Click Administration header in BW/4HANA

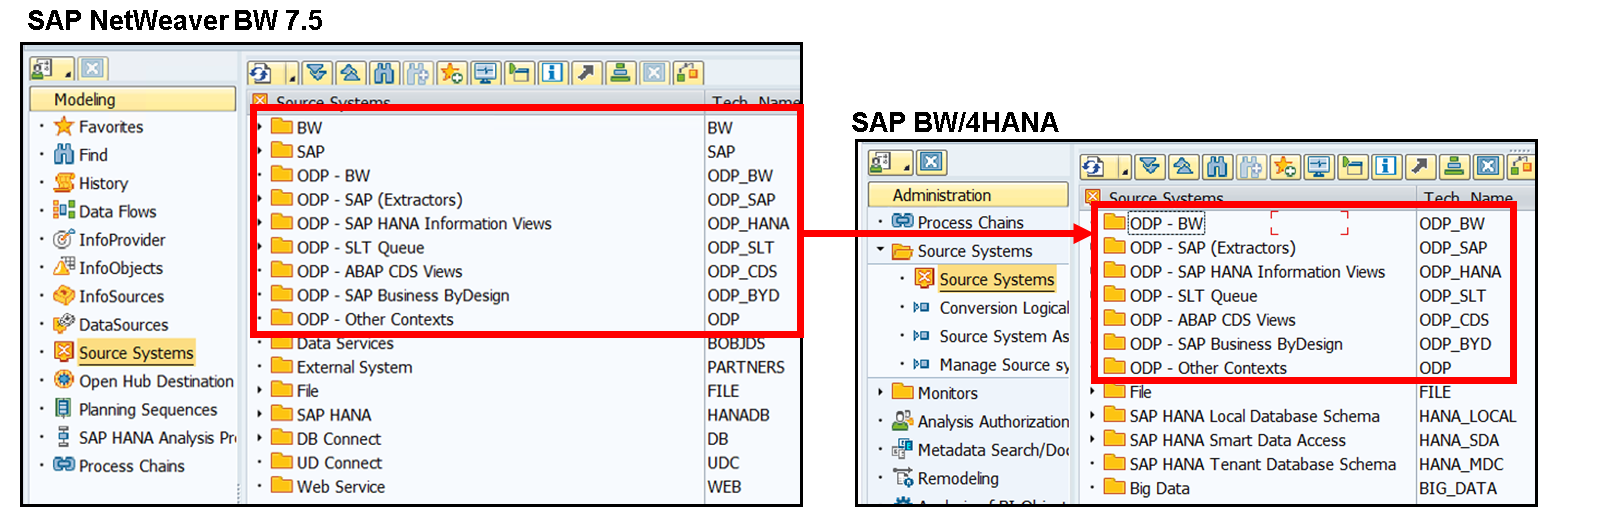coord(968,195)
